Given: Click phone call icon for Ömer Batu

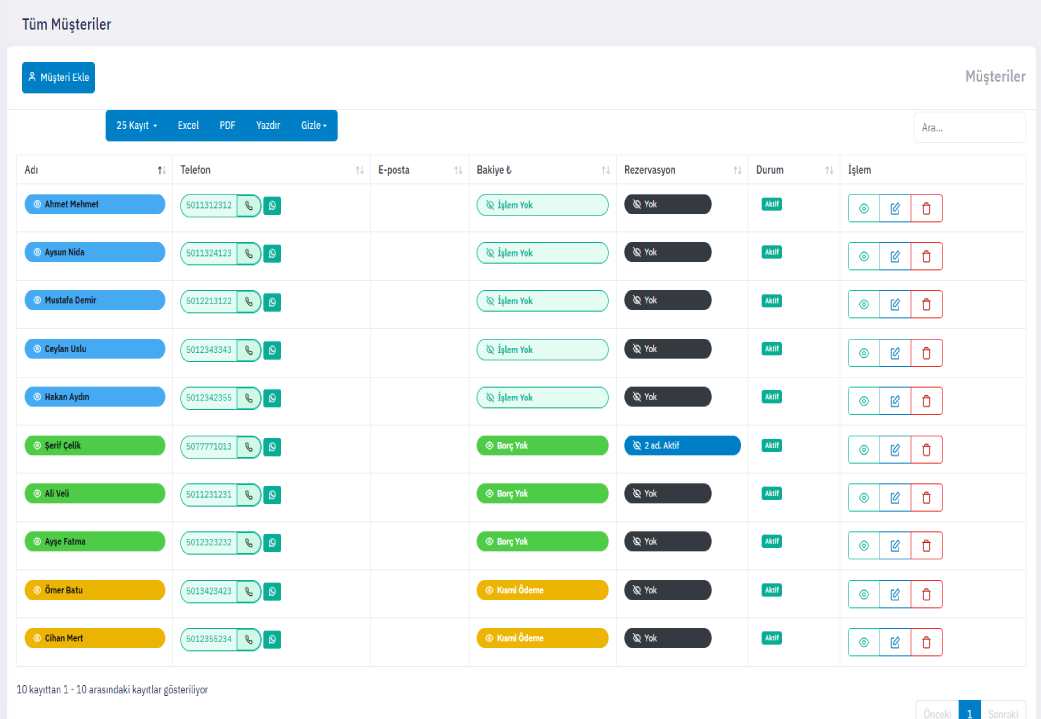Looking at the screenshot, I should click(x=248, y=591).
